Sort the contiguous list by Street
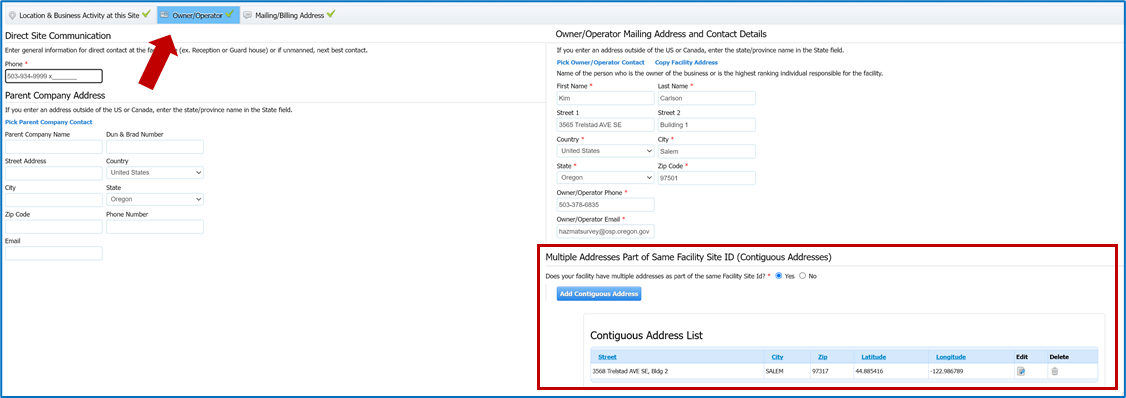Viewport: 1126px width, 398px height. click(x=607, y=357)
